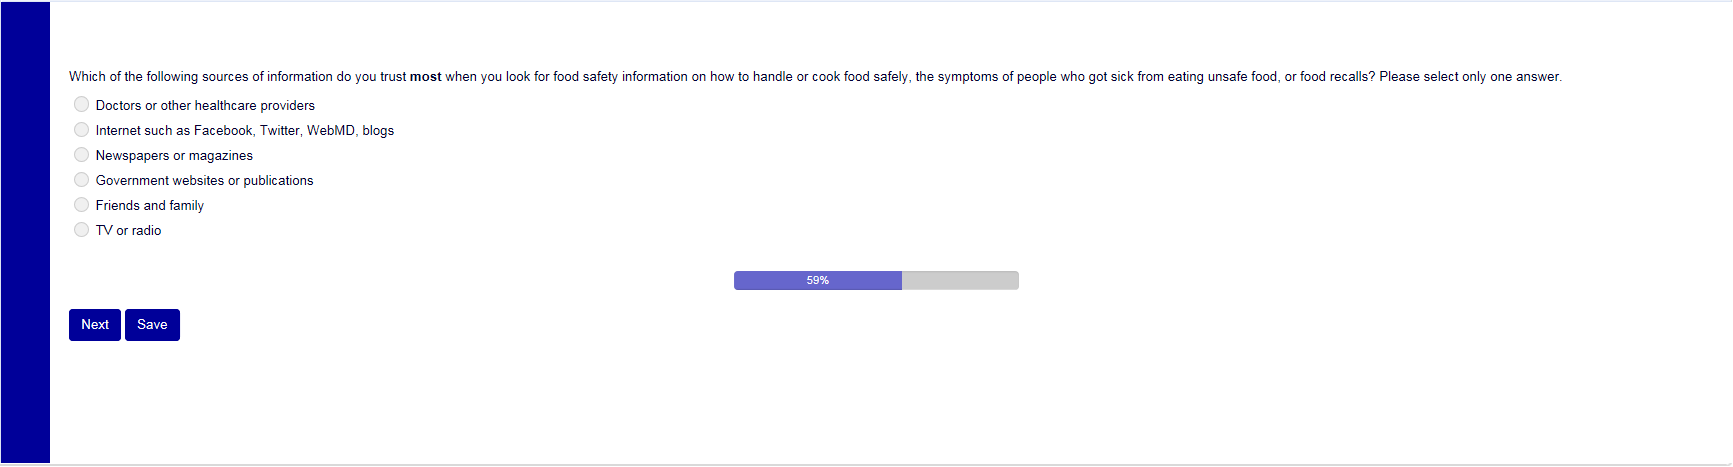Click the filled purple part of progress bar

(x=770, y=280)
